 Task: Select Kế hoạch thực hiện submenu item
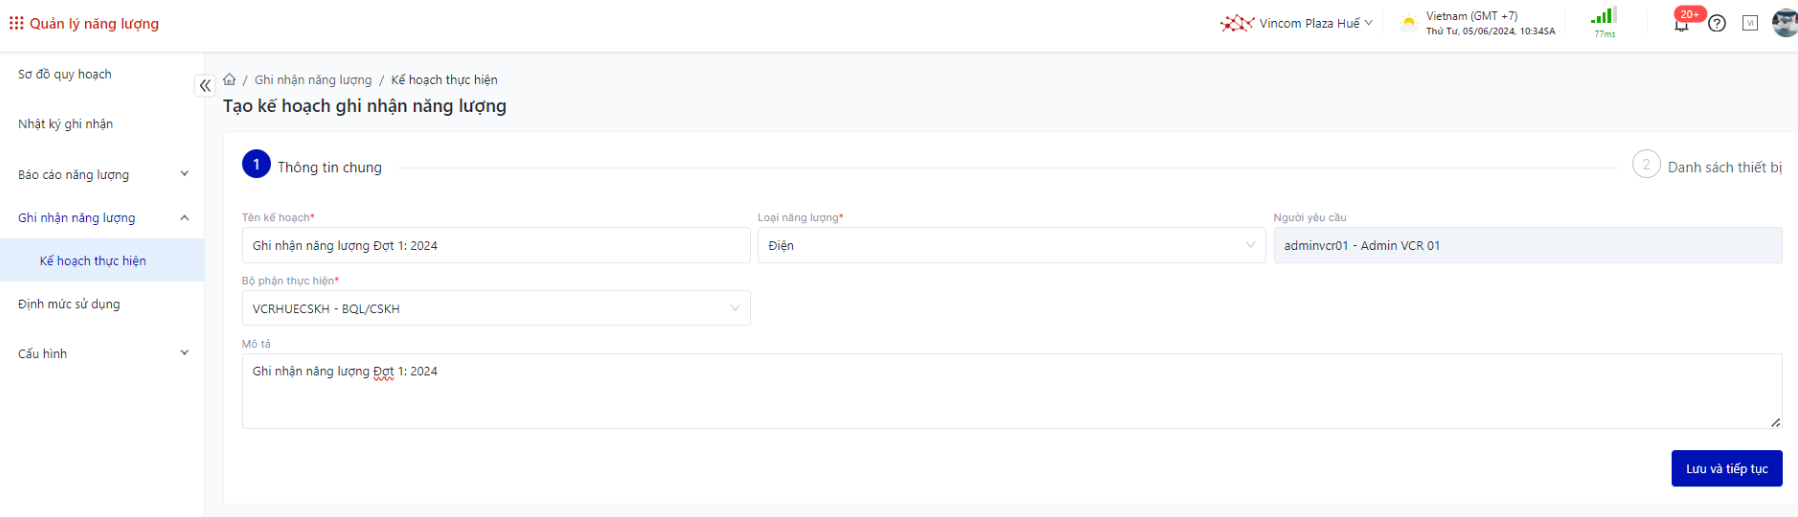tap(93, 261)
